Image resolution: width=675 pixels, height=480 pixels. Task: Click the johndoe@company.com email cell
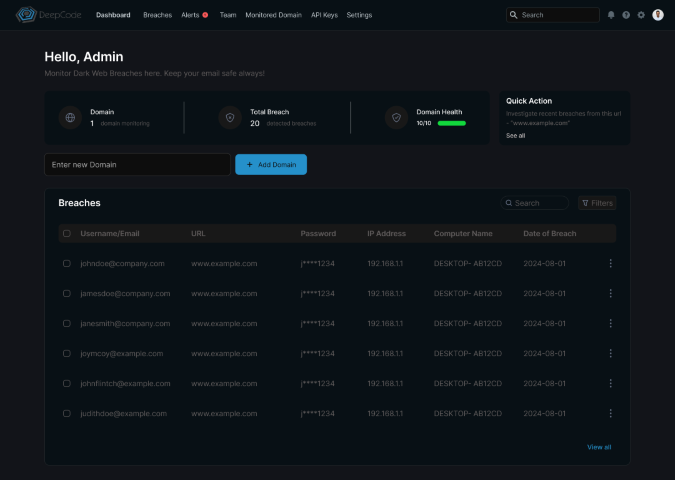tap(122, 263)
